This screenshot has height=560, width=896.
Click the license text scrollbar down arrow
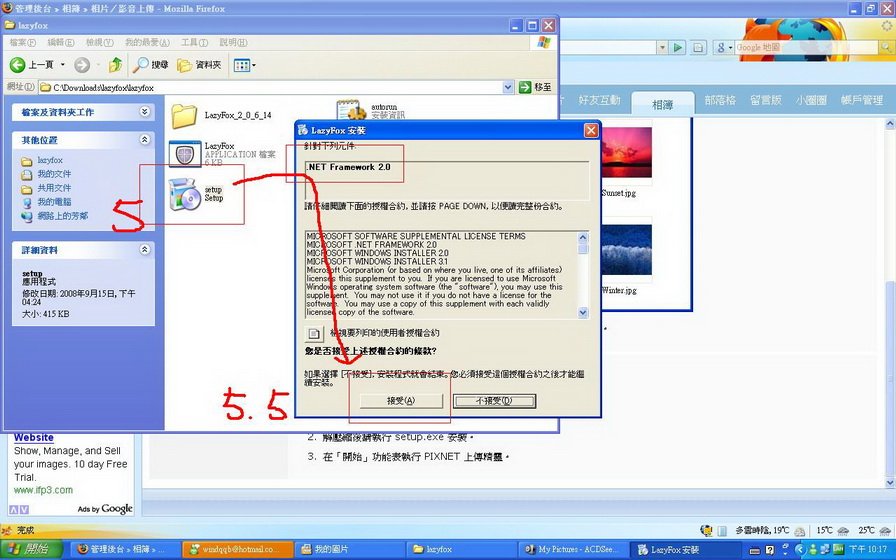tap(583, 313)
